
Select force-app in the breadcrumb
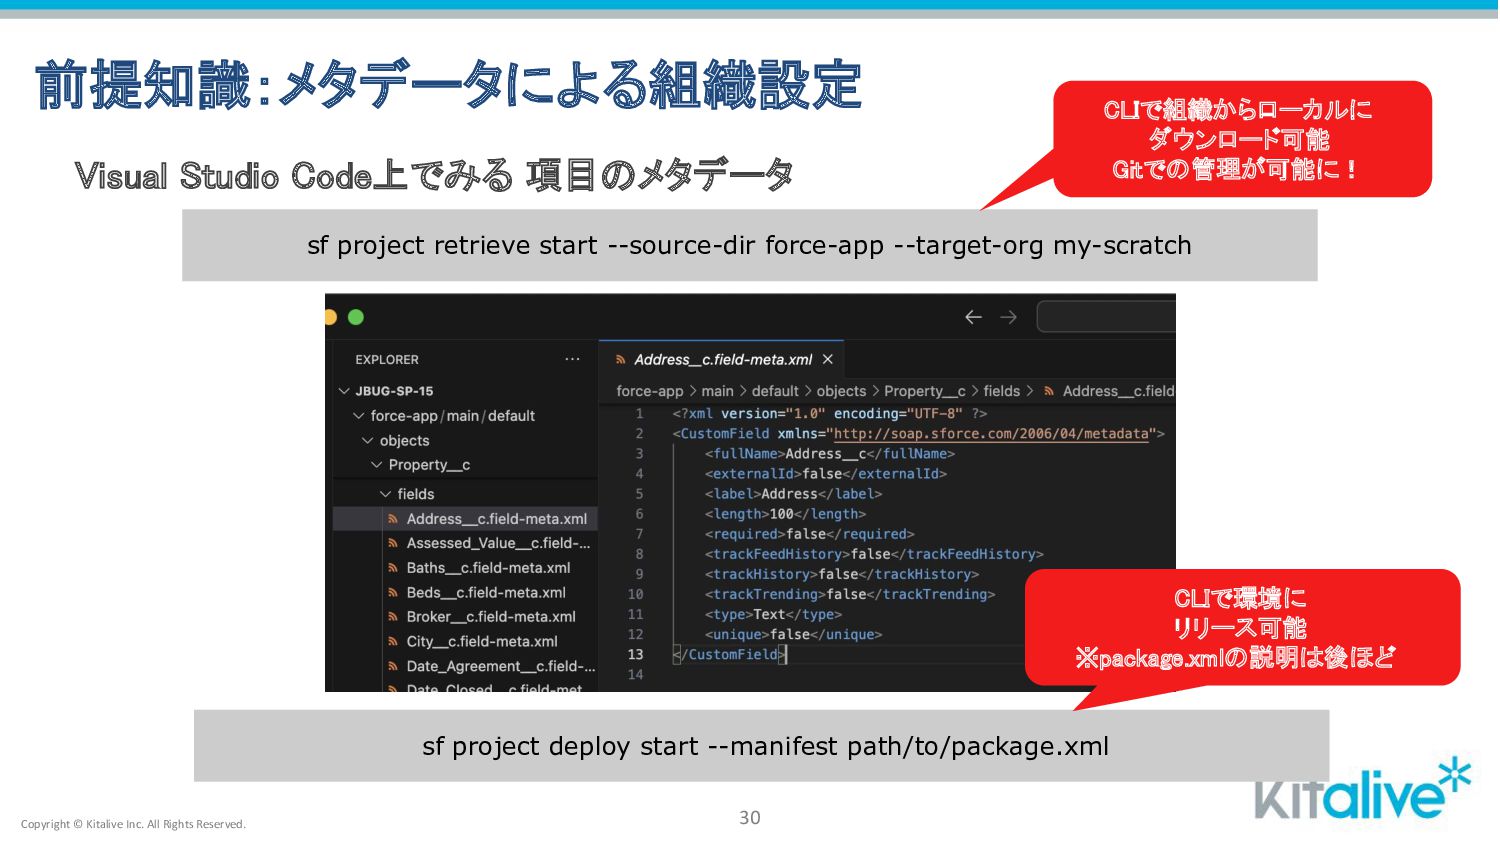coord(650,391)
